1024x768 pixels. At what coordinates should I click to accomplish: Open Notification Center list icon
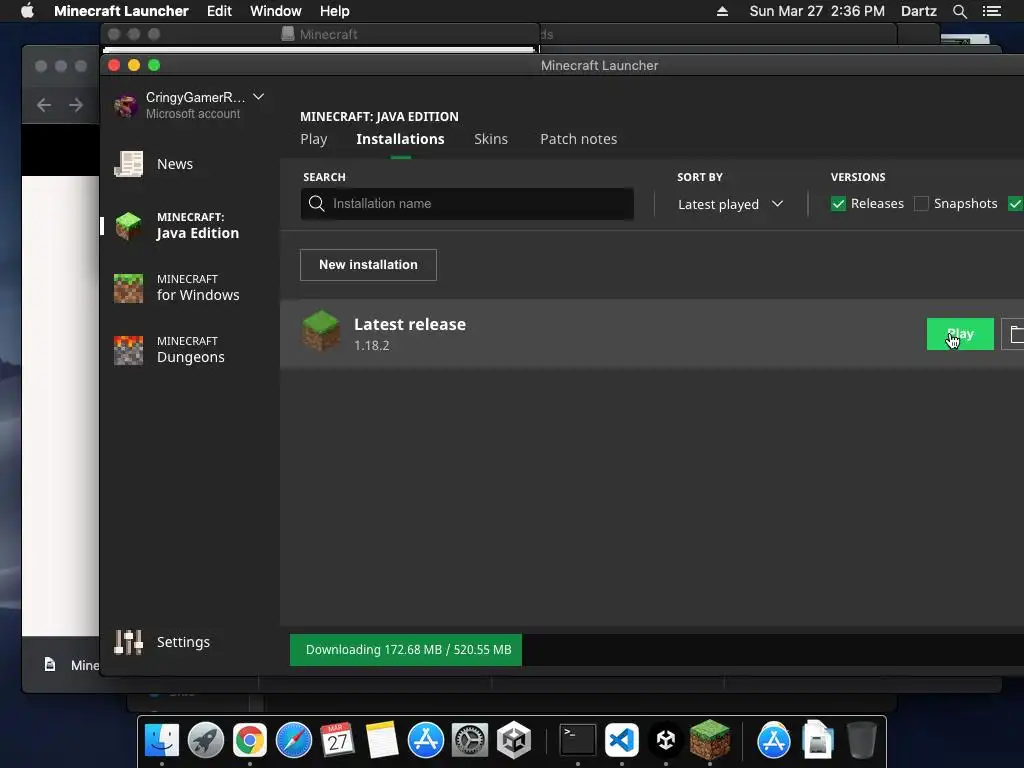click(991, 11)
